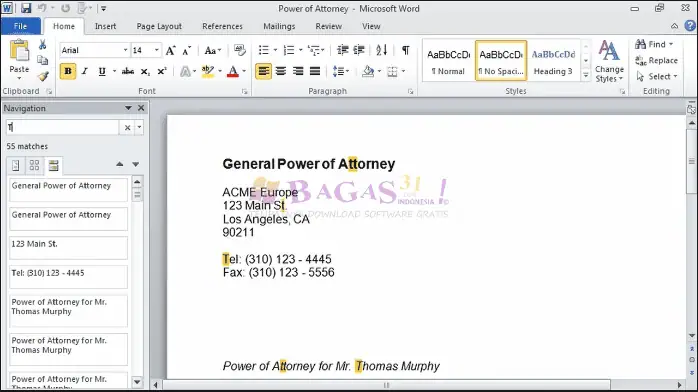Click Increase Indent icon

point(359,50)
